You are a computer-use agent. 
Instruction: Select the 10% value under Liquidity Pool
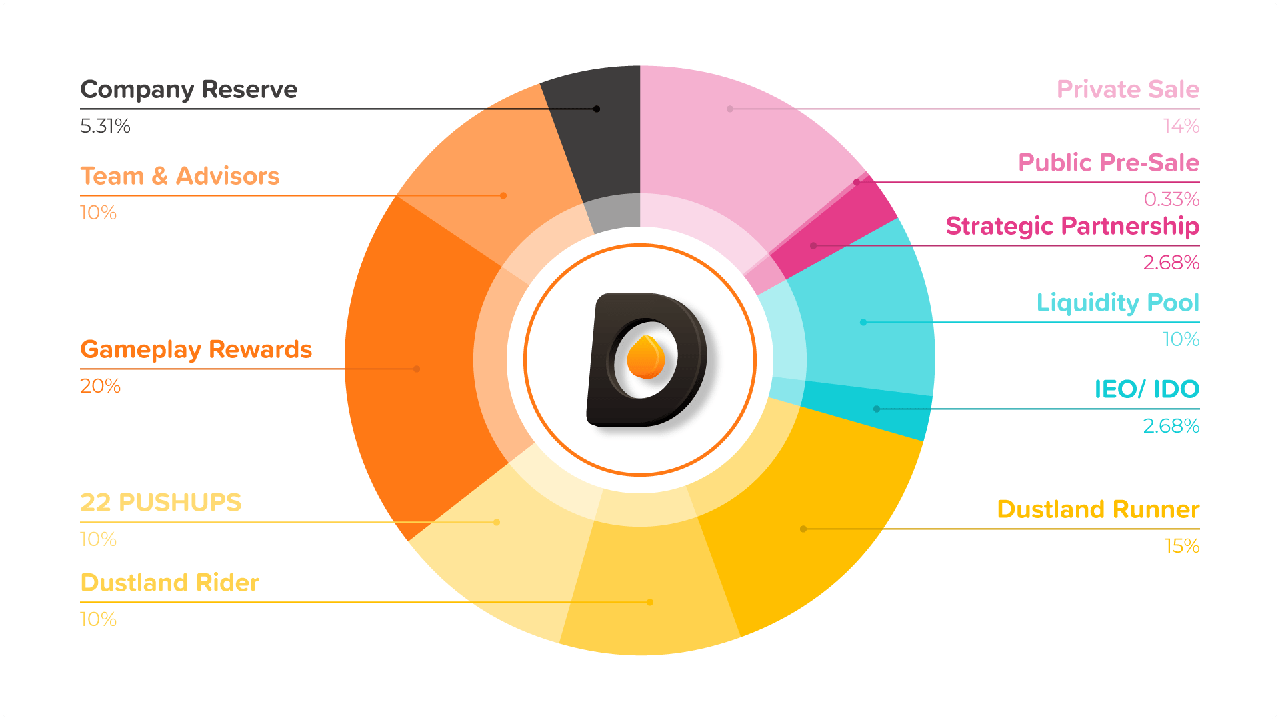click(x=1181, y=339)
